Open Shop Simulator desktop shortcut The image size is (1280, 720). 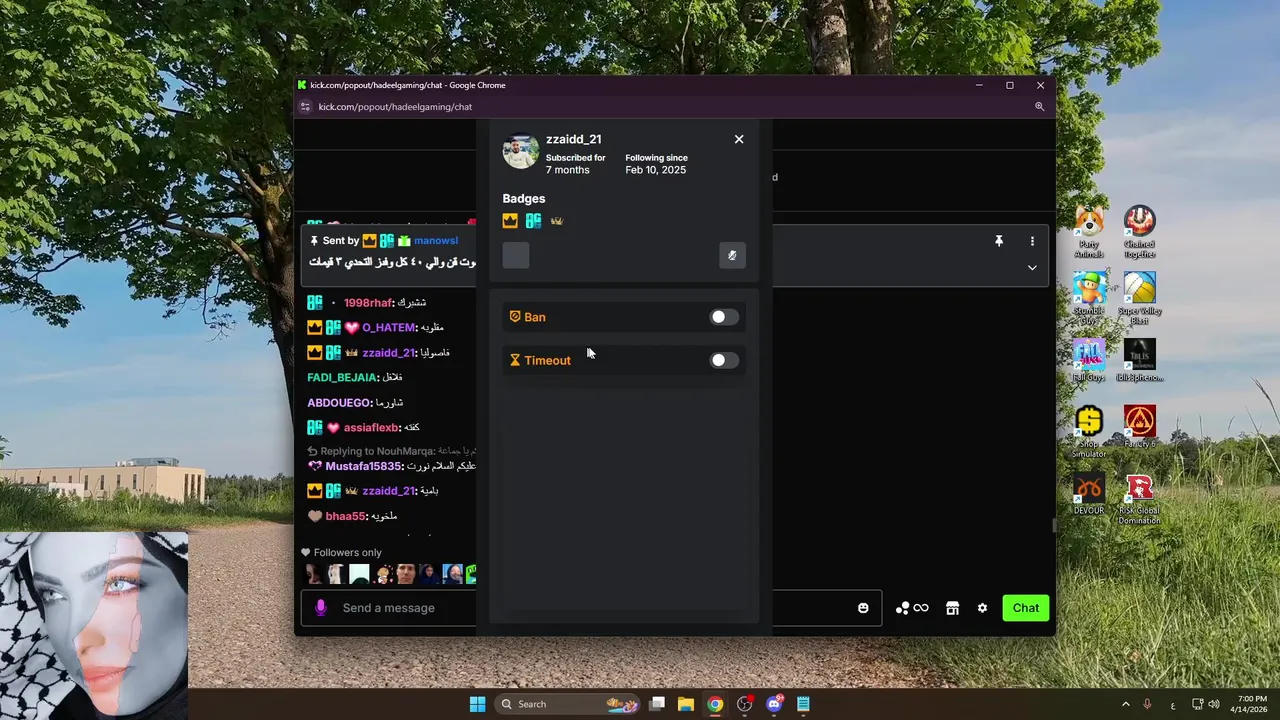pyautogui.click(x=1089, y=431)
